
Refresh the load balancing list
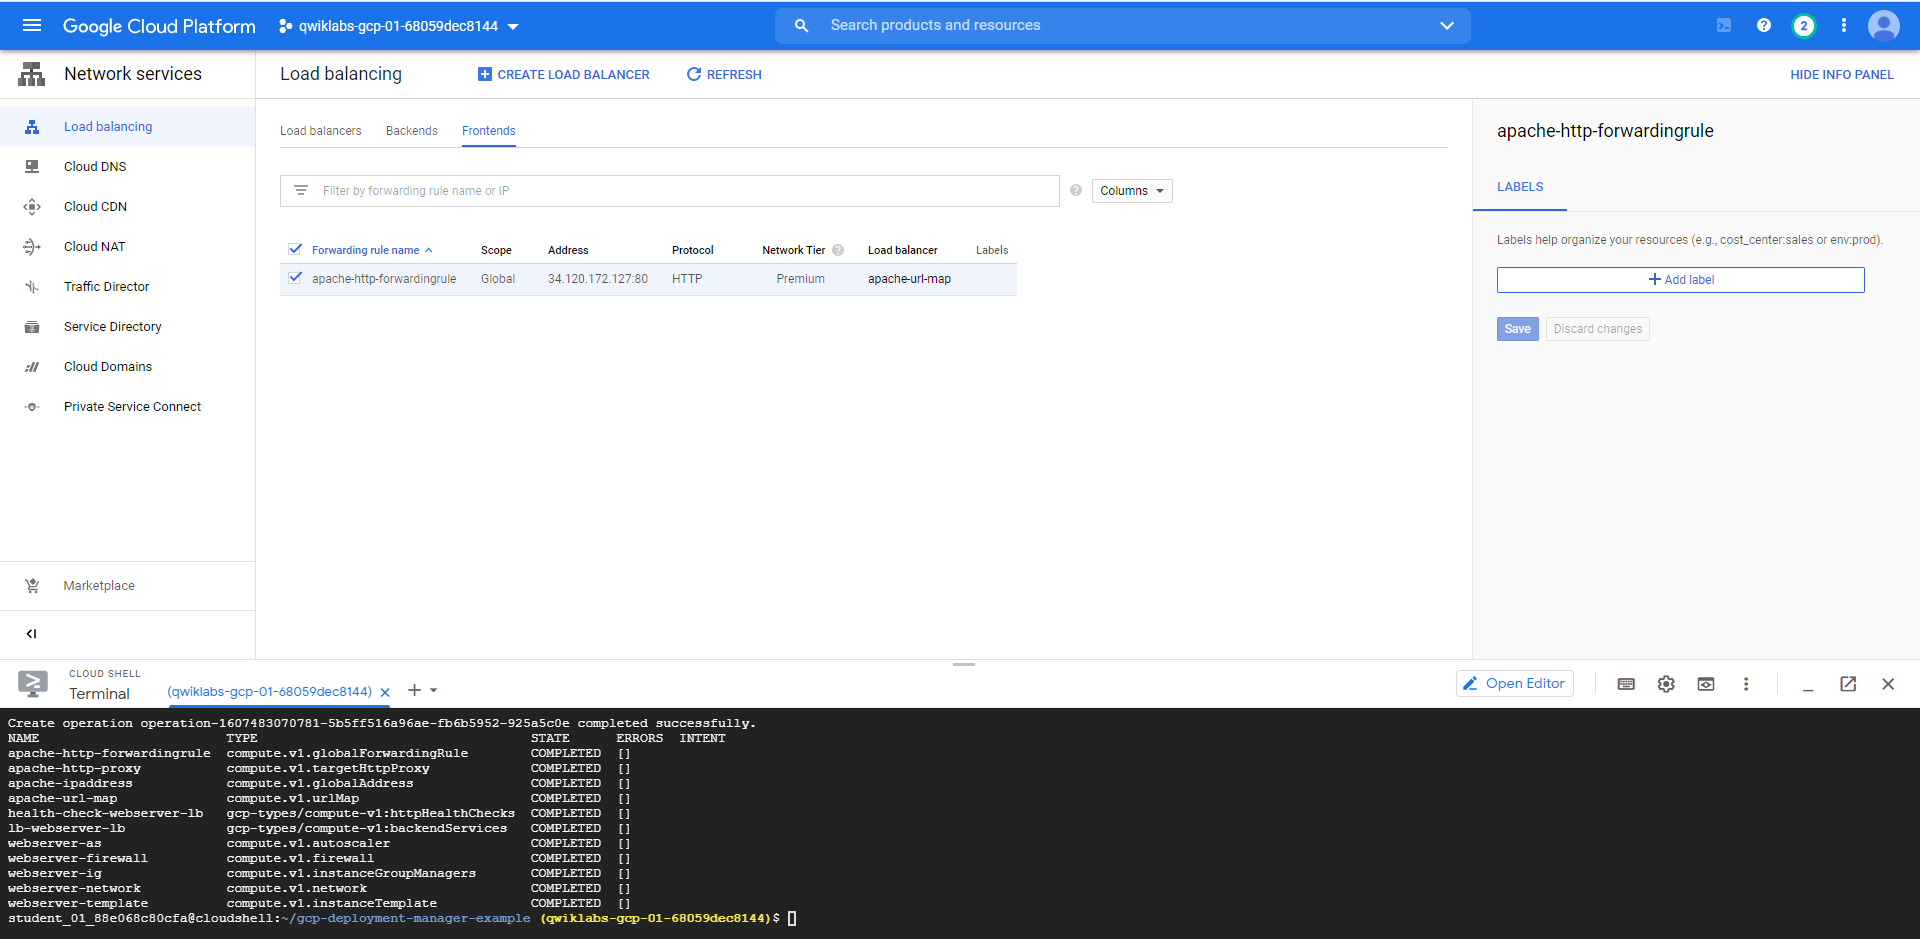click(x=724, y=75)
